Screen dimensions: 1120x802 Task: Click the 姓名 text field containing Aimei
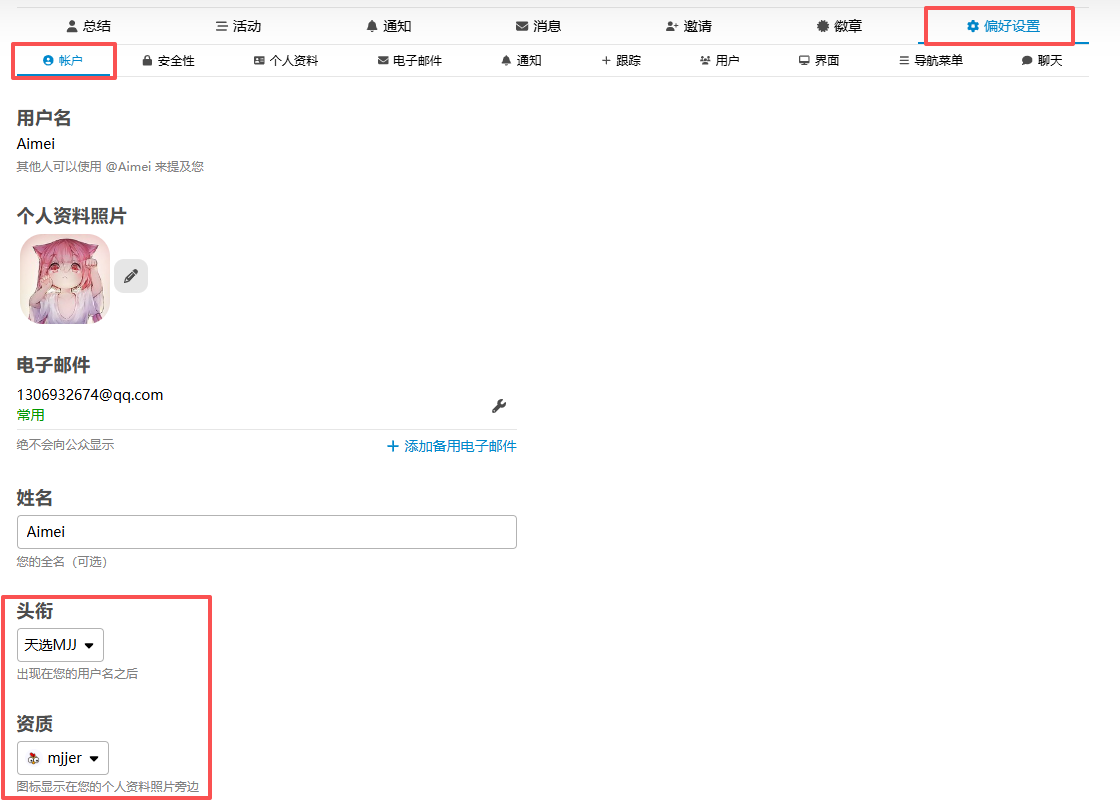pos(267,532)
